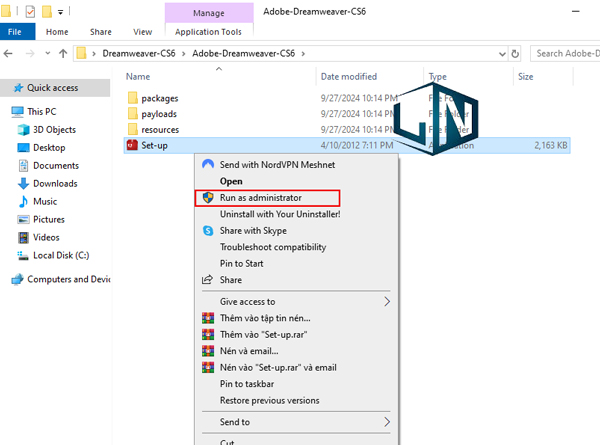Open Documents in navigation pane

[56, 166]
